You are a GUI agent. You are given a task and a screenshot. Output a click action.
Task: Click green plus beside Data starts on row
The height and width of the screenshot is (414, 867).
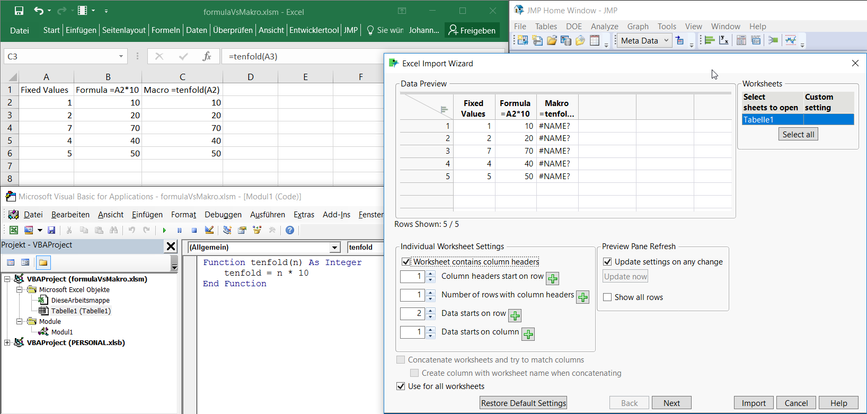pos(516,316)
